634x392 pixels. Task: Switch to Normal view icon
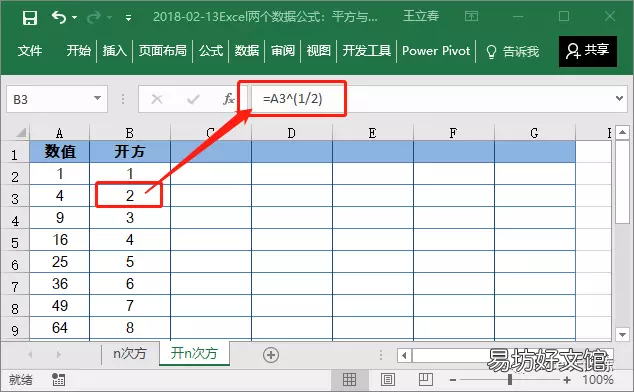(349, 379)
